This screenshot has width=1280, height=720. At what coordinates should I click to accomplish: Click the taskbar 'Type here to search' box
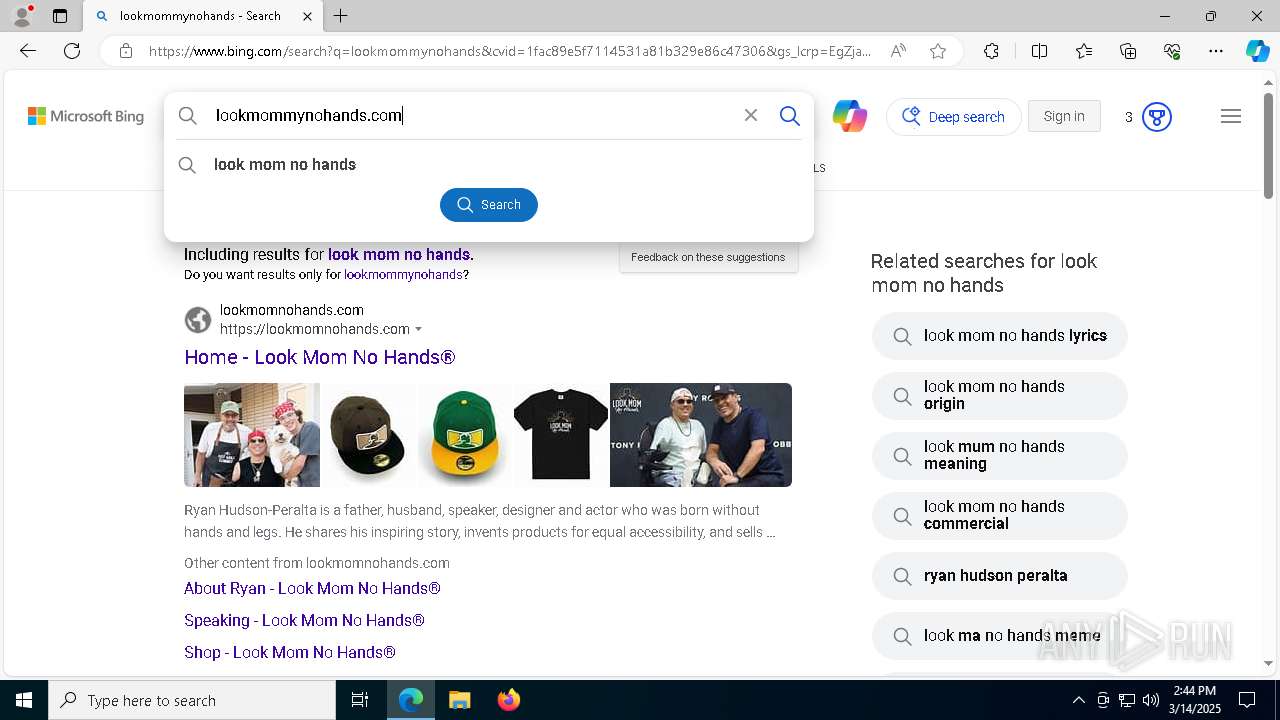coord(192,700)
